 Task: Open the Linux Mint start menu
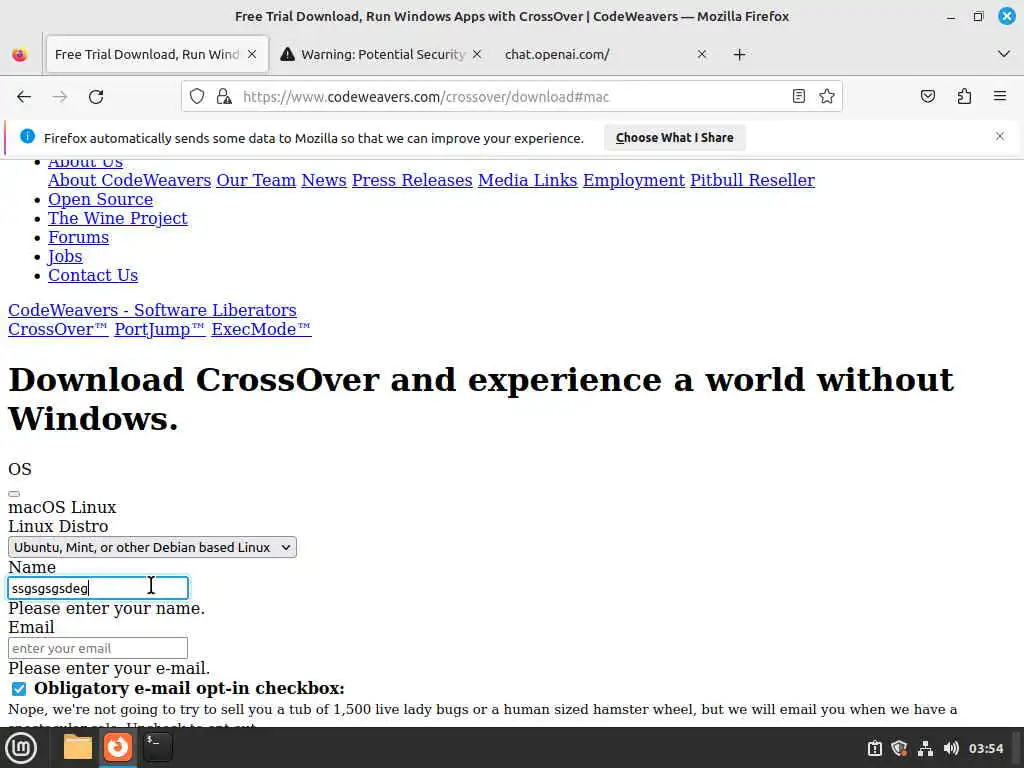point(21,747)
